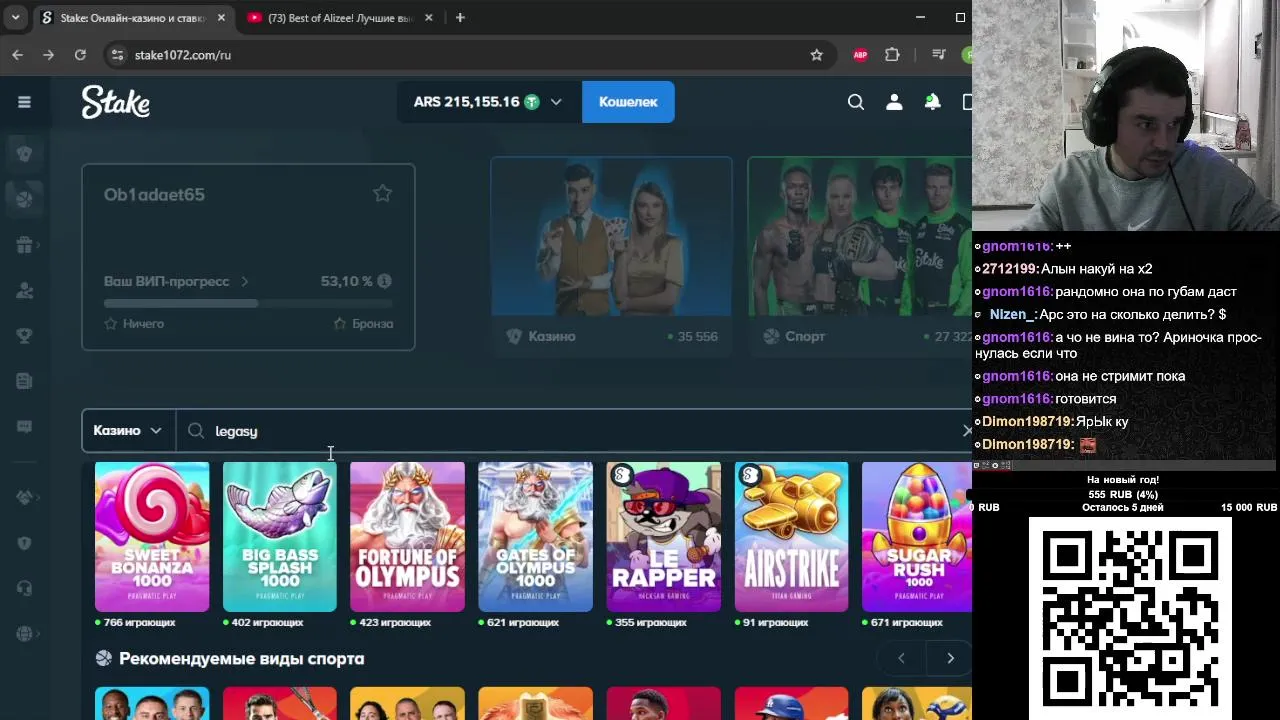Show previous recommended sports with left arrow

901,658
